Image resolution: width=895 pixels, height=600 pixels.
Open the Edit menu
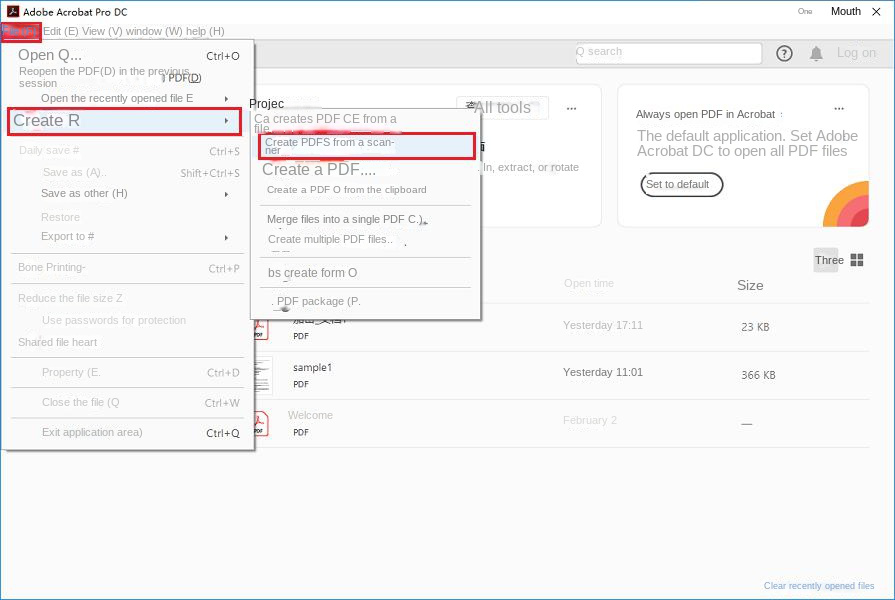(59, 31)
